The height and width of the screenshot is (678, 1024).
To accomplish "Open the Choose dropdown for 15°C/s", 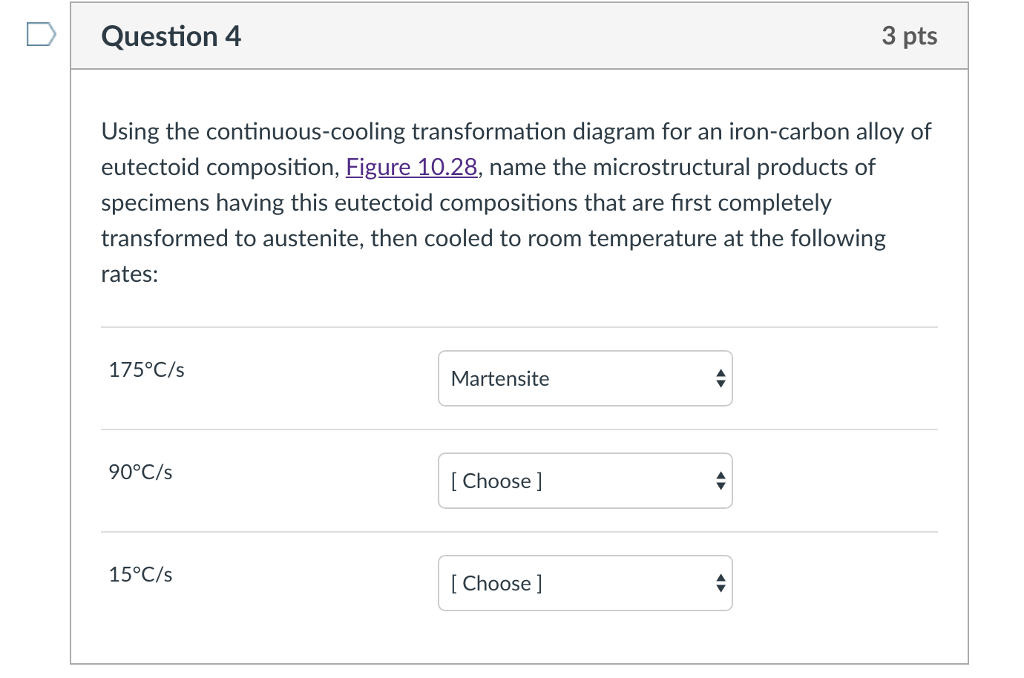I will 585,583.
